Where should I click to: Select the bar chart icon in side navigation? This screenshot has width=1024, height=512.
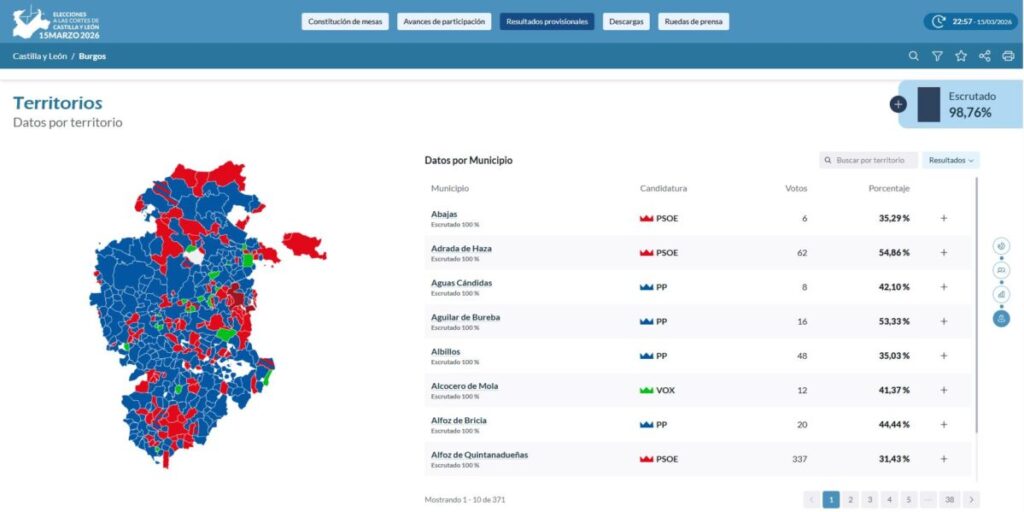coord(1001,295)
